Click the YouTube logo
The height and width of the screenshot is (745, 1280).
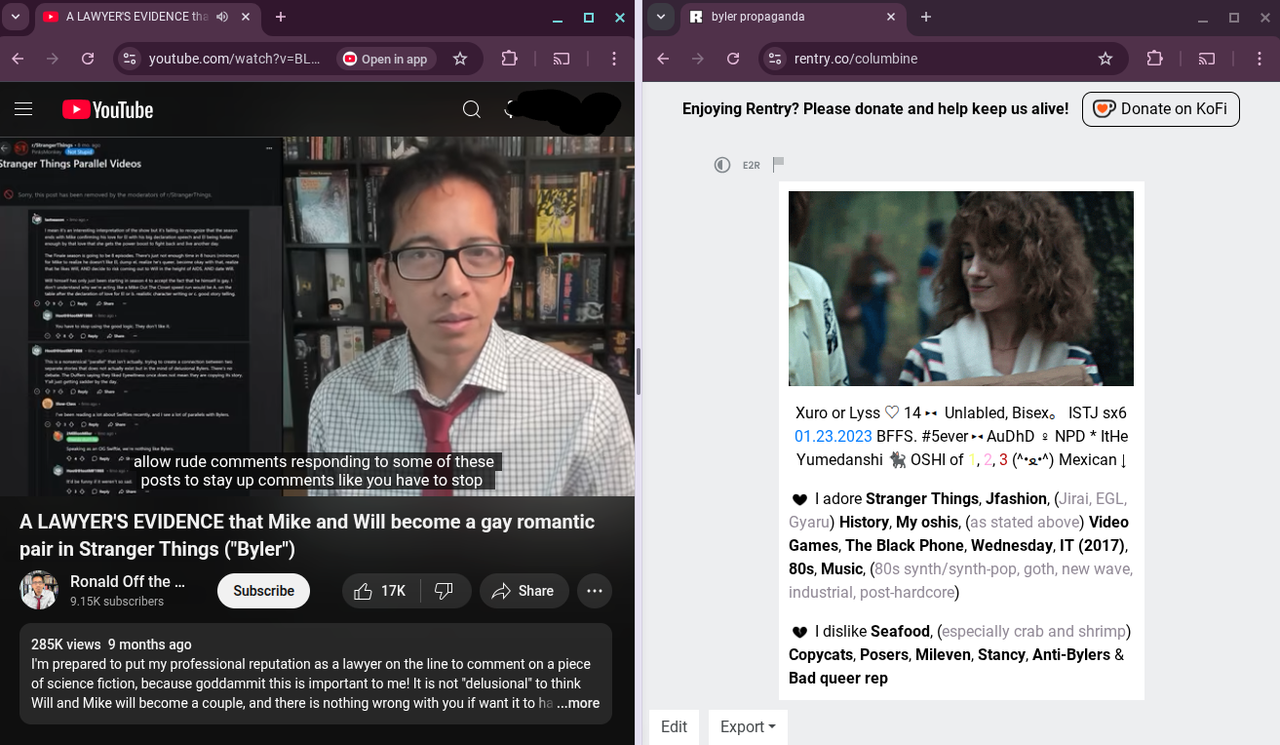tap(108, 109)
